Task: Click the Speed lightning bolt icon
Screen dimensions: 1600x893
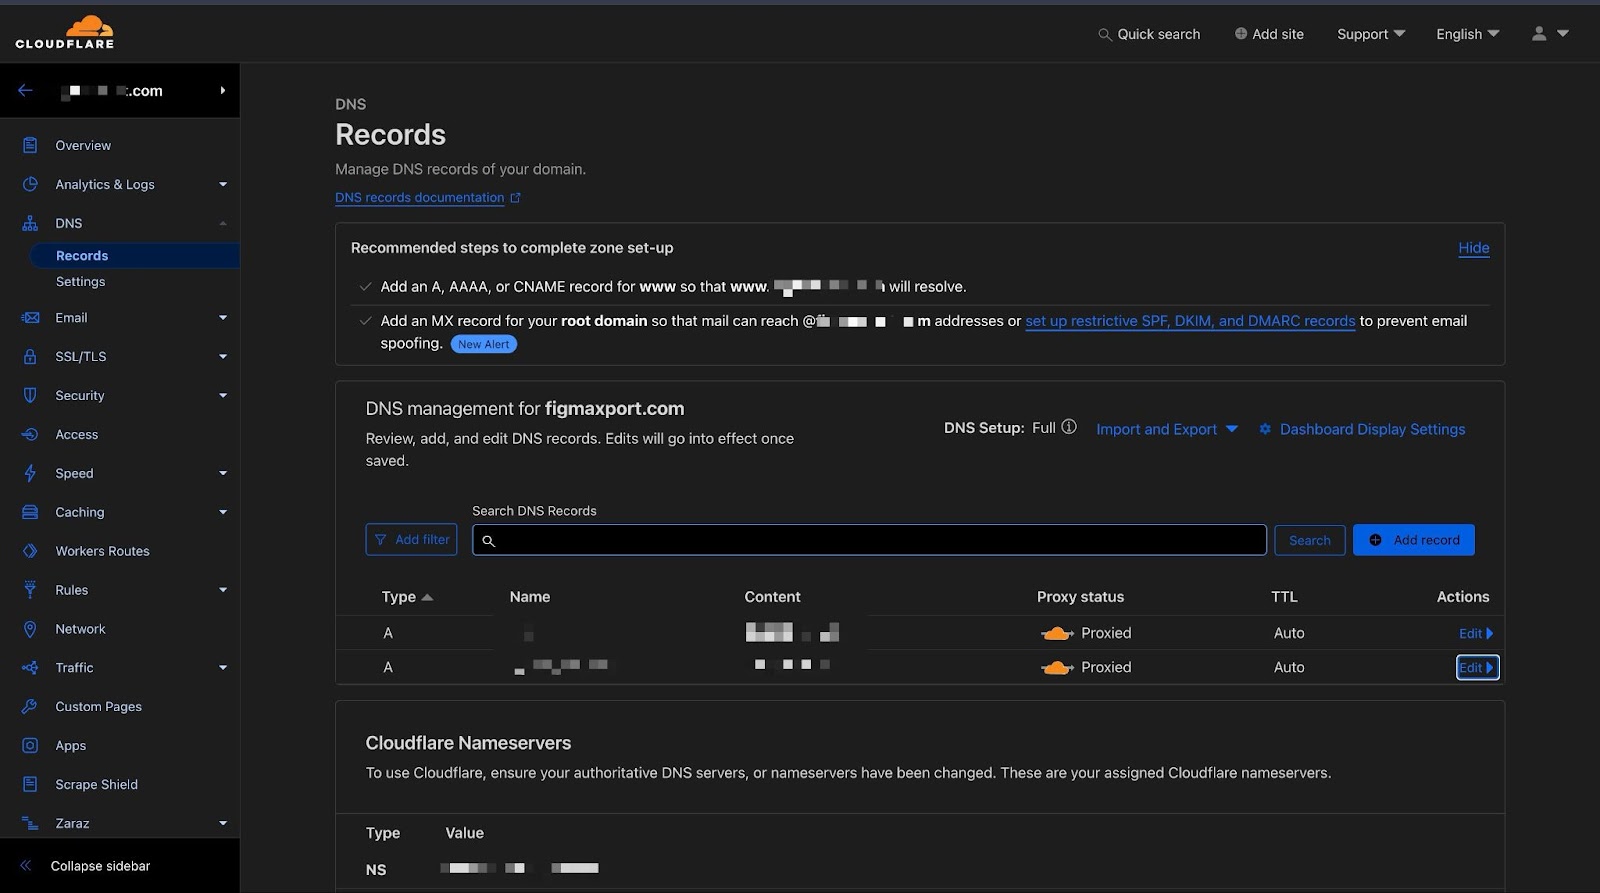Action: click(x=30, y=473)
